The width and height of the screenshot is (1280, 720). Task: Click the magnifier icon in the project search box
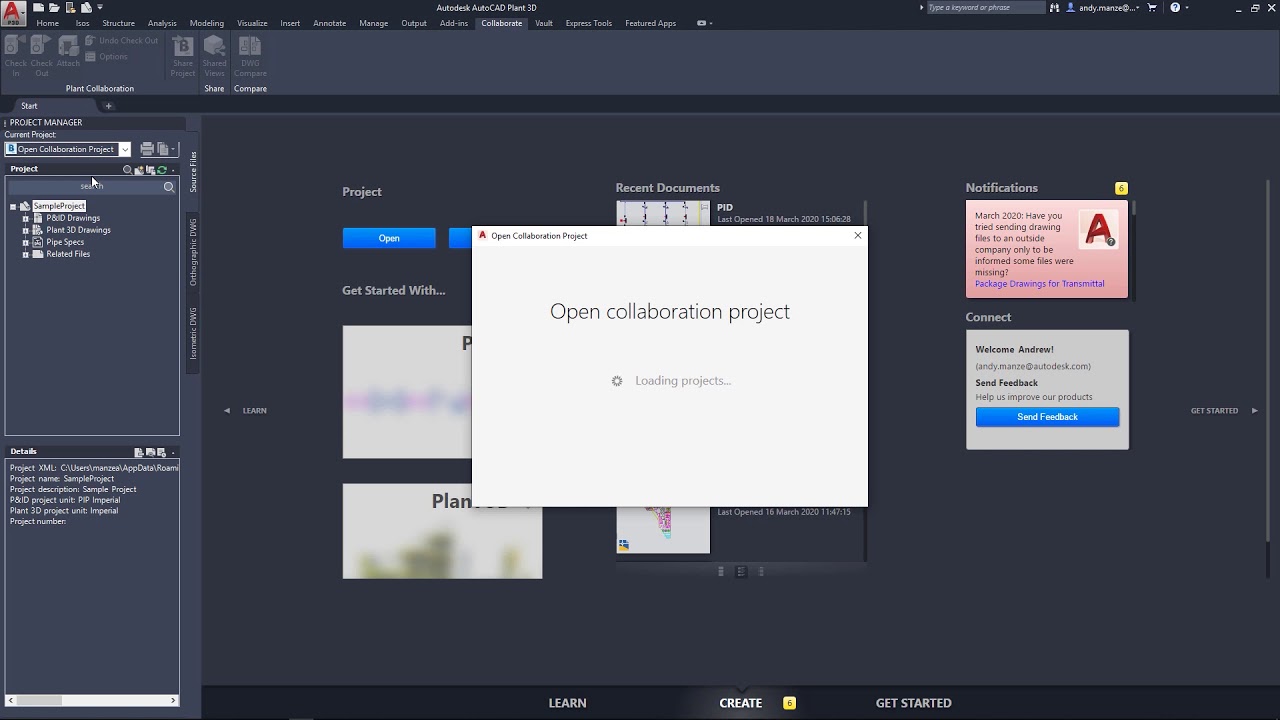(169, 187)
